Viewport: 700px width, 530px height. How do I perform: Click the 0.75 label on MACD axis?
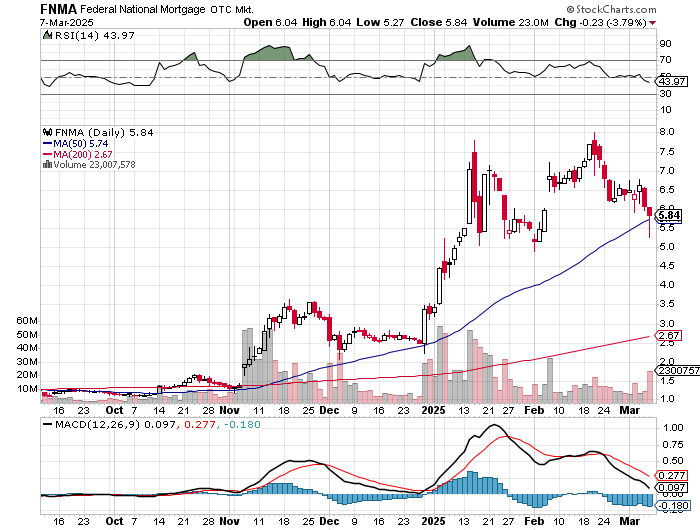point(674,445)
